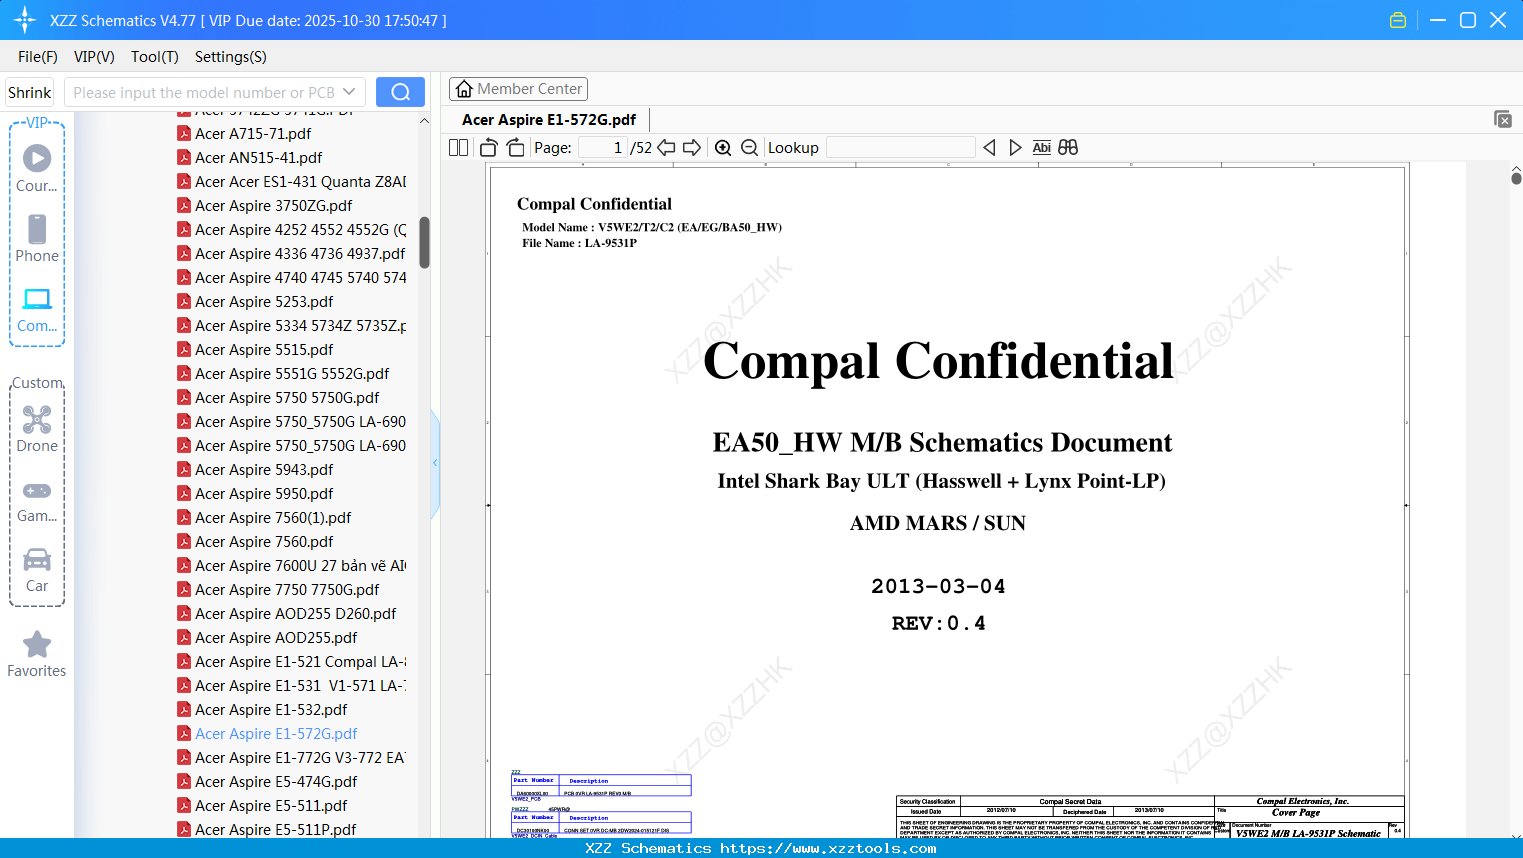1523x858 pixels.
Task: Click the Lookup search field
Action: point(901,148)
